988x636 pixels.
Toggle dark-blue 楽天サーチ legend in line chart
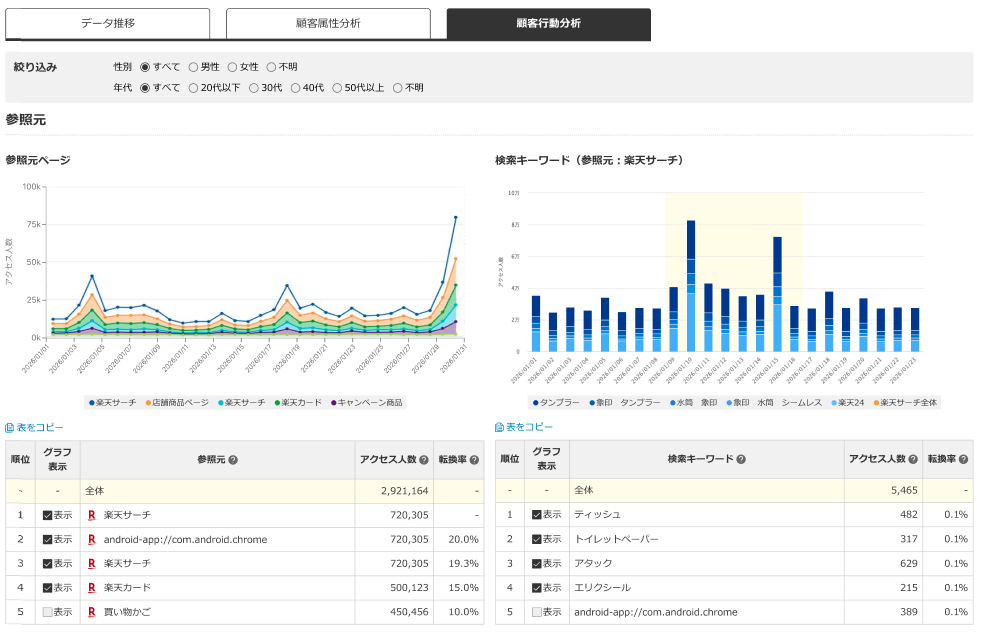(x=113, y=403)
